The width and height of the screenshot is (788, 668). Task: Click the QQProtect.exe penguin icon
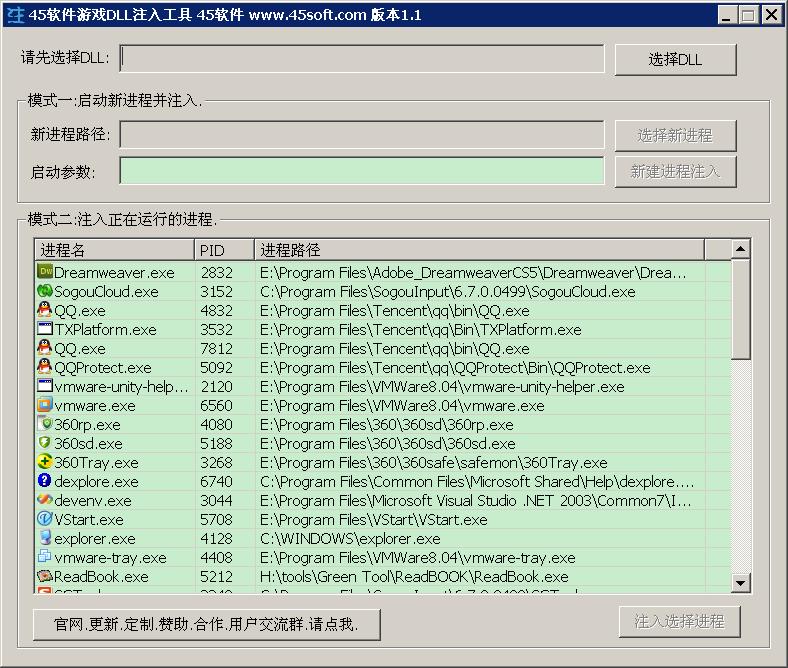[45, 367]
